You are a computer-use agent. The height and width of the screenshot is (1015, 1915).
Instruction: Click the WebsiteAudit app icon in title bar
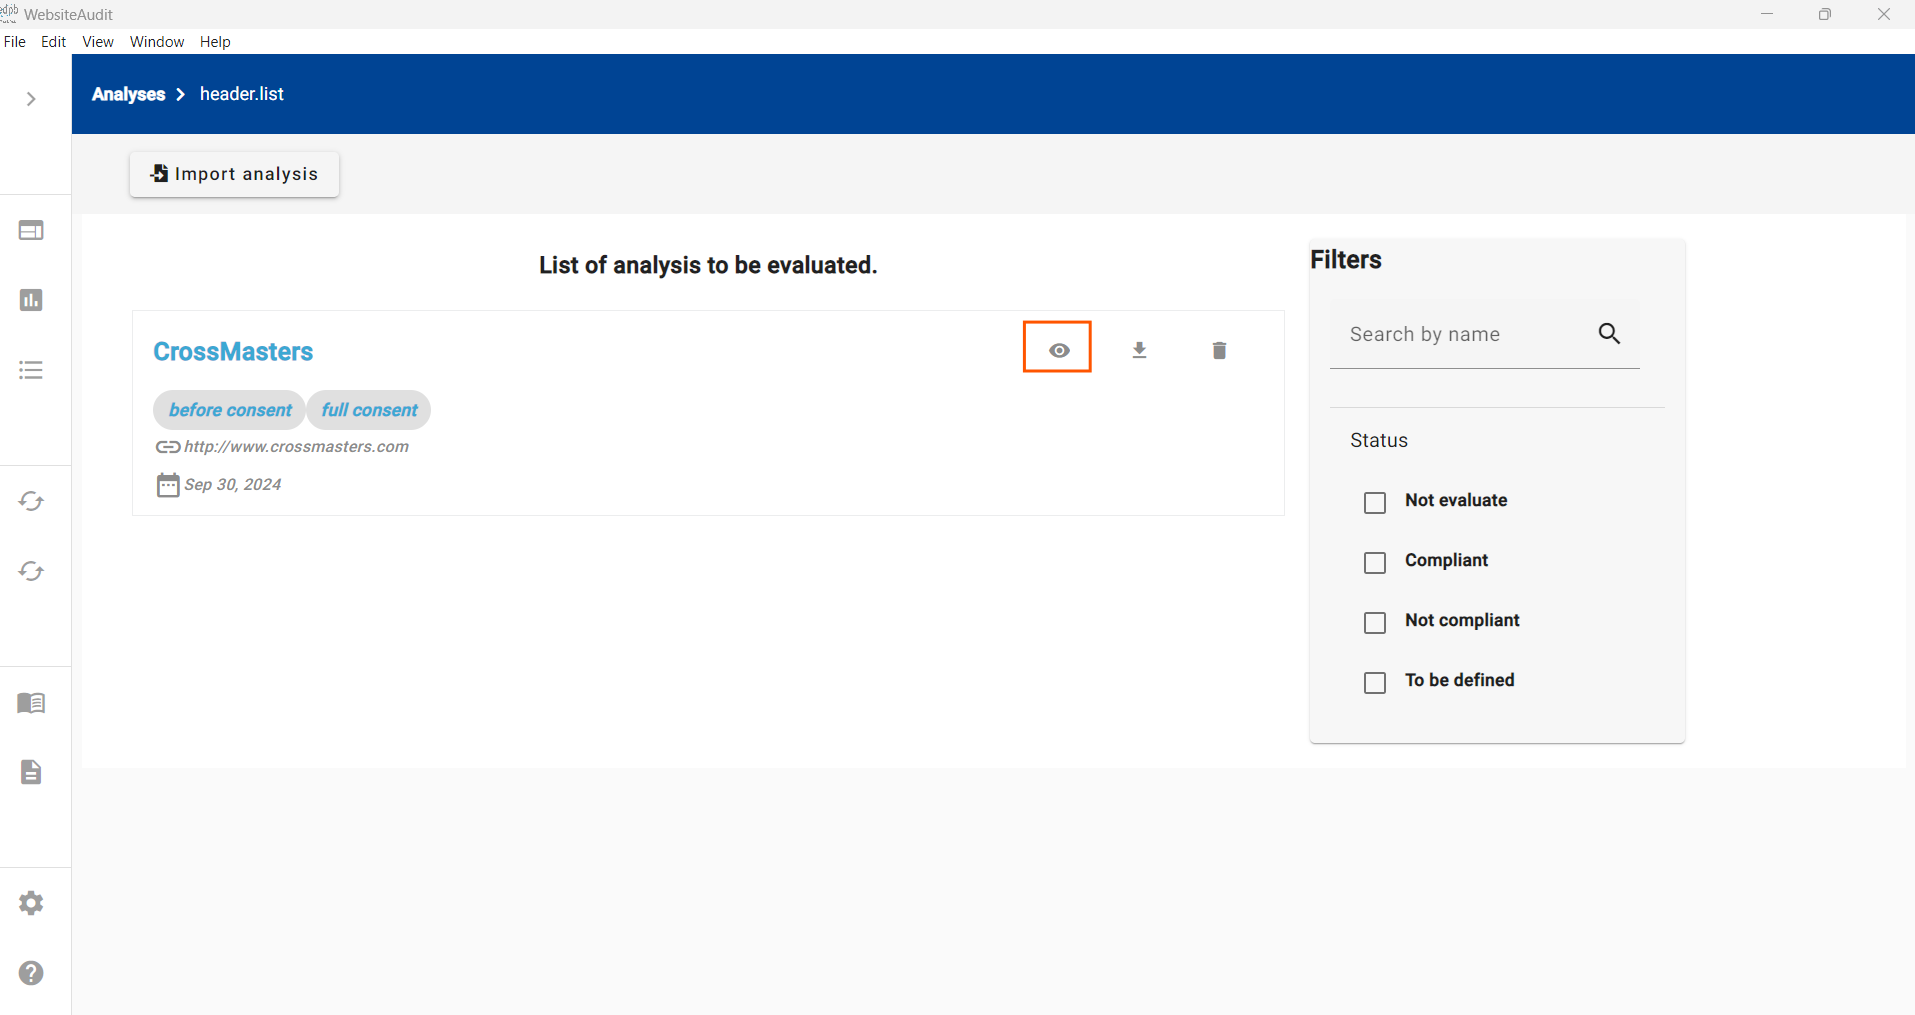9,13
